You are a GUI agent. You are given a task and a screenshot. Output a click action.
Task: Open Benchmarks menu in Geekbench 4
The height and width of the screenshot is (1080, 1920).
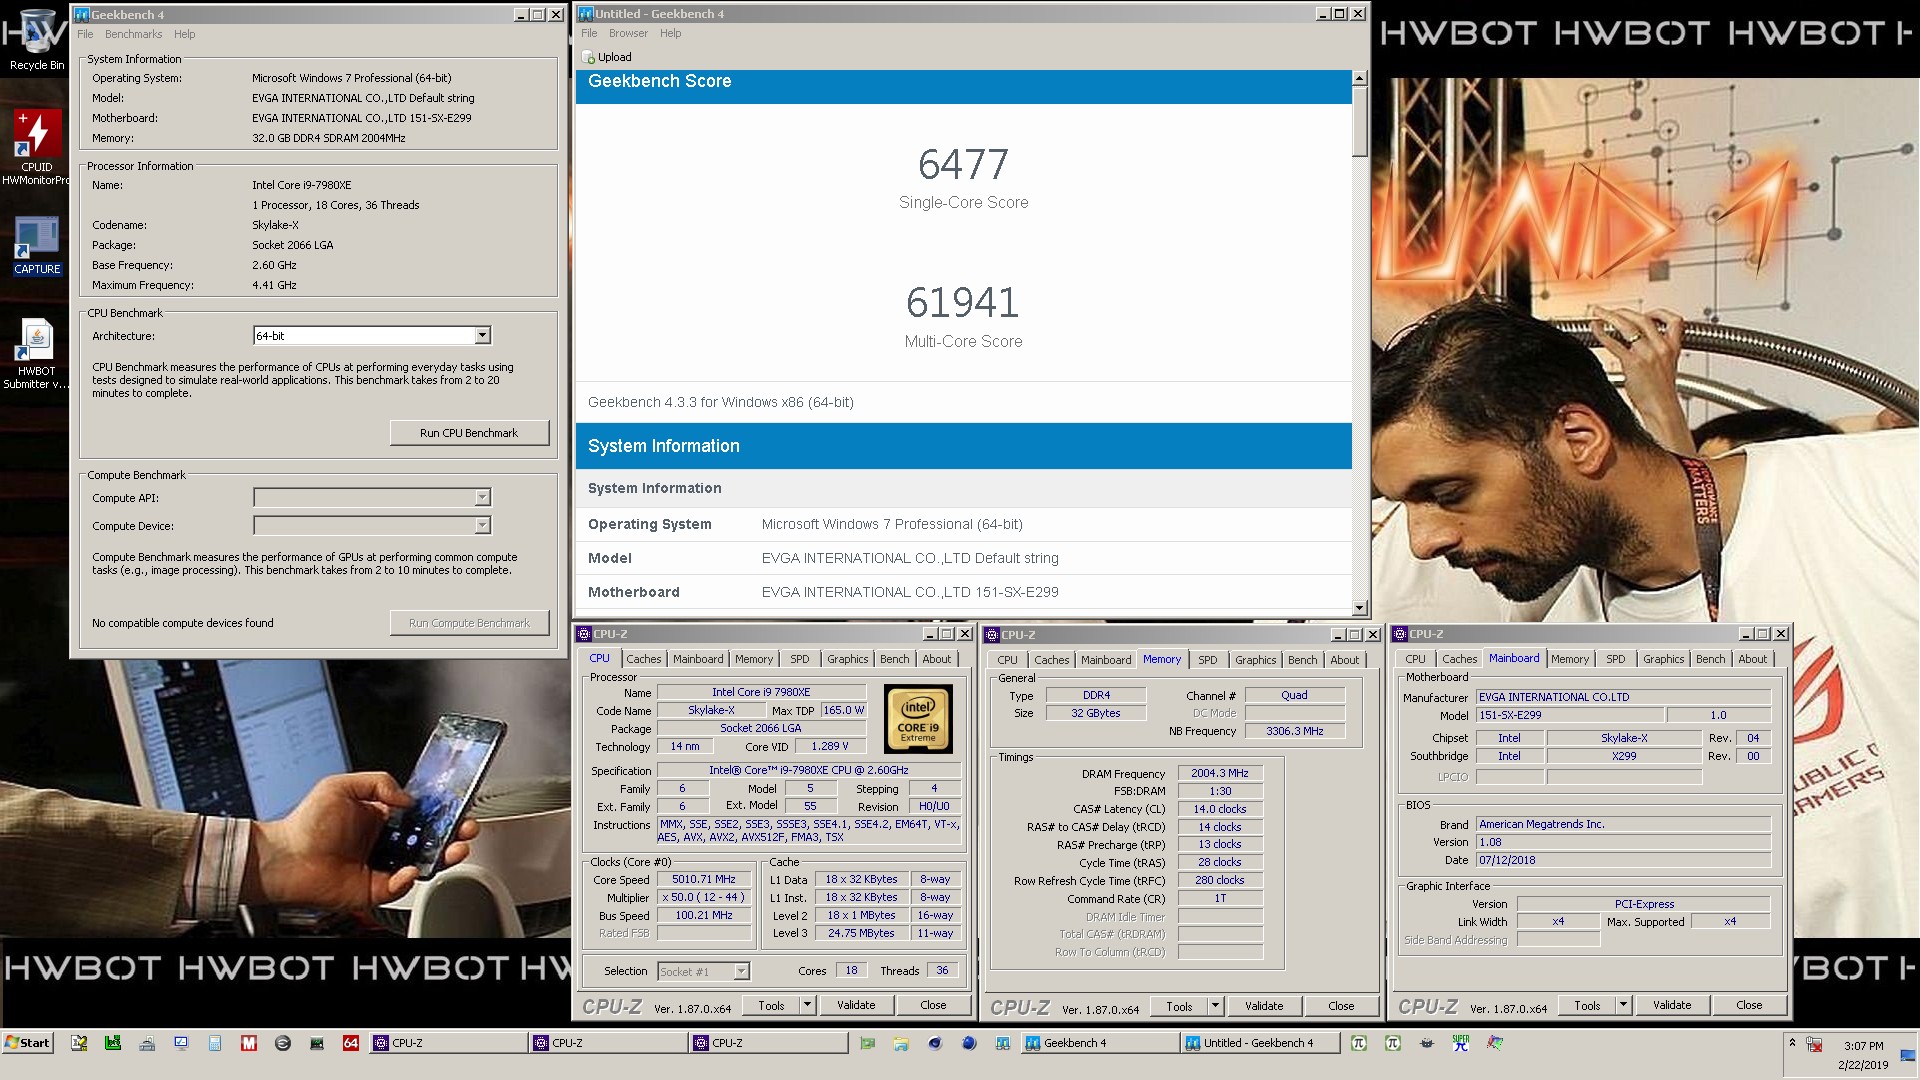tap(133, 34)
